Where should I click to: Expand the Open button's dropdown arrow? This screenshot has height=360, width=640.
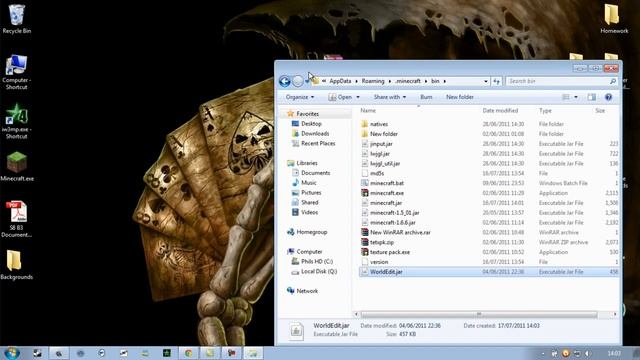(358, 97)
